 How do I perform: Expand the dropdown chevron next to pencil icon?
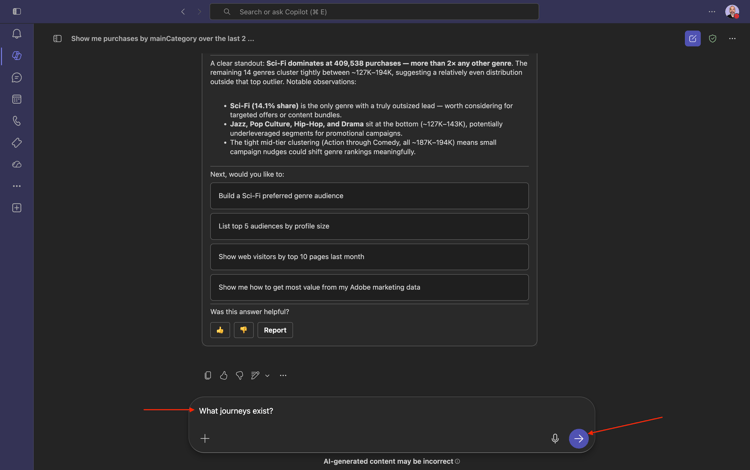(x=267, y=376)
